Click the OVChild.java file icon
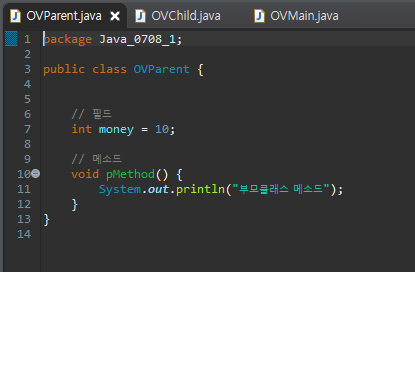 coord(140,16)
